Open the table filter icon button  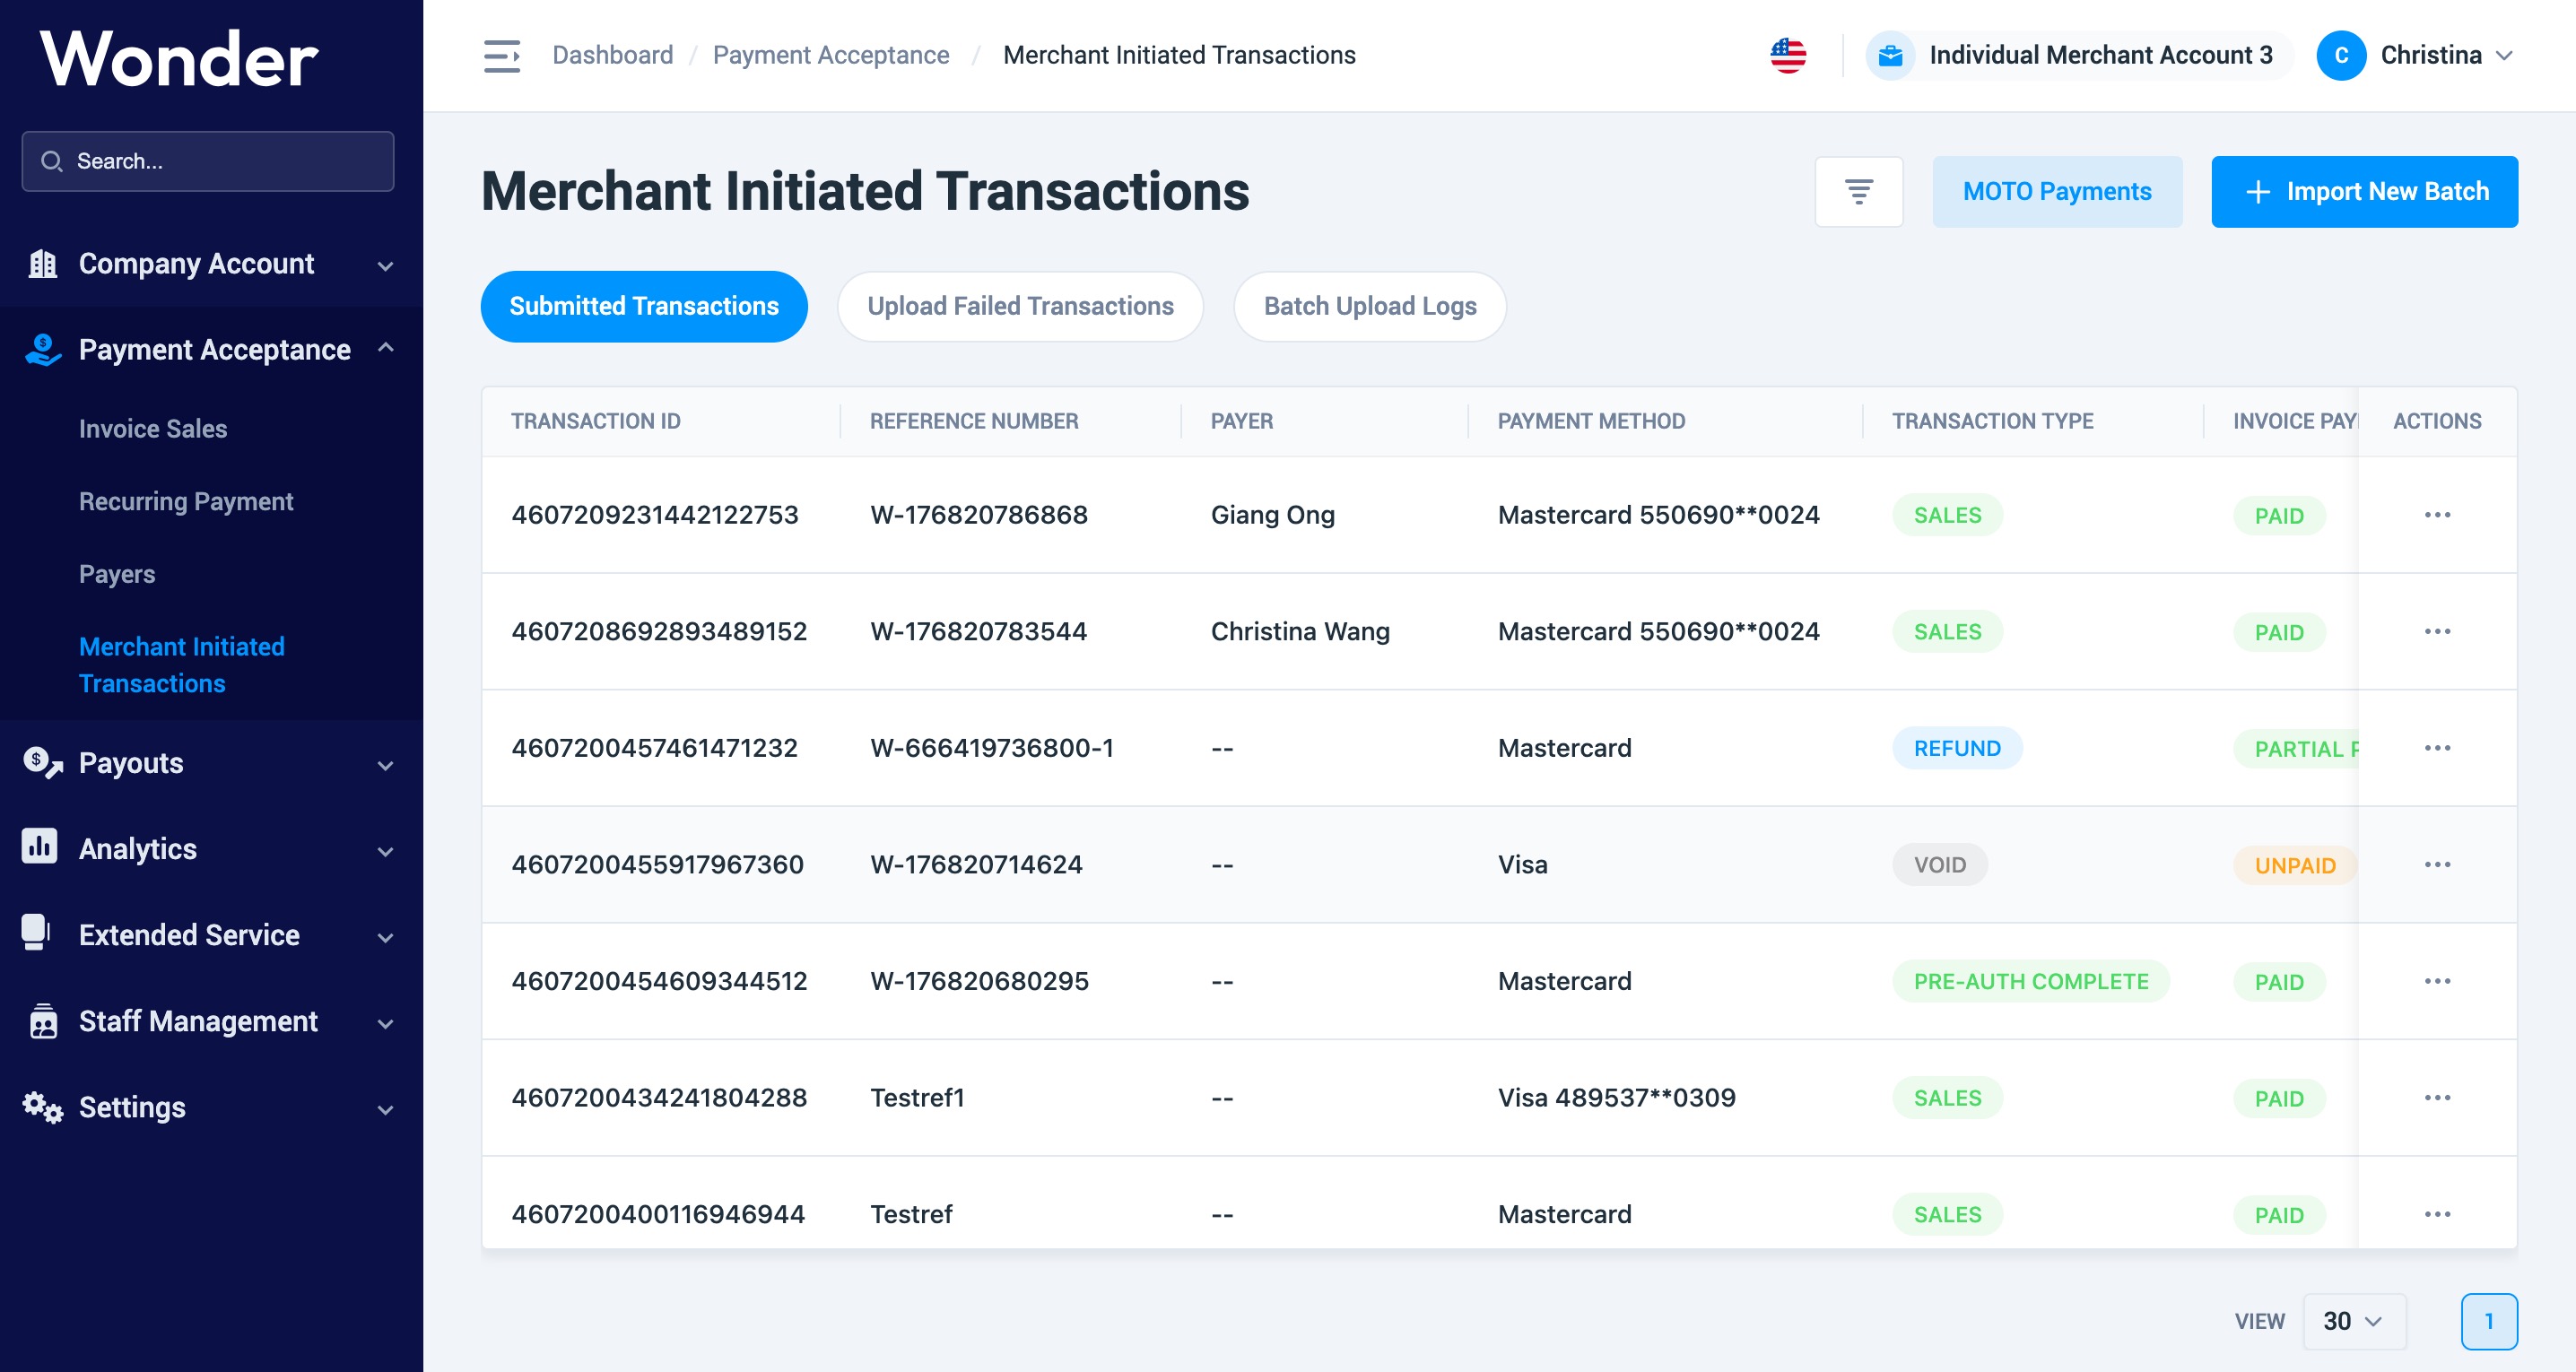(1858, 191)
